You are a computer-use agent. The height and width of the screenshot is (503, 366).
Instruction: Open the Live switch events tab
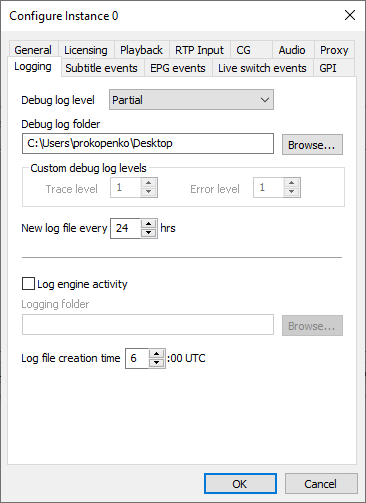pyautogui.click(x=262, y=68)
